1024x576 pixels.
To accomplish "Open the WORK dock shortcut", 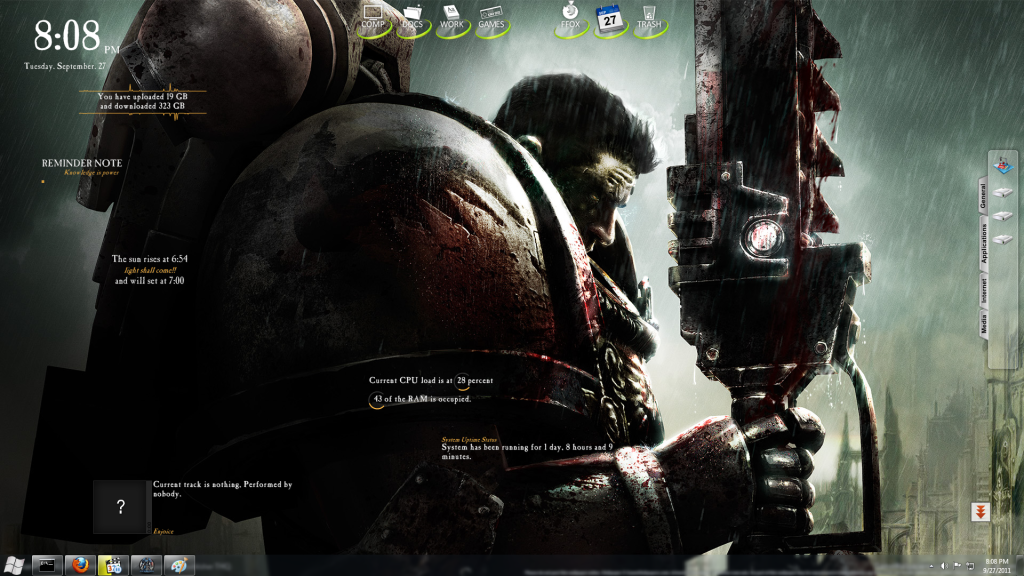I will [x=451, y=20].
